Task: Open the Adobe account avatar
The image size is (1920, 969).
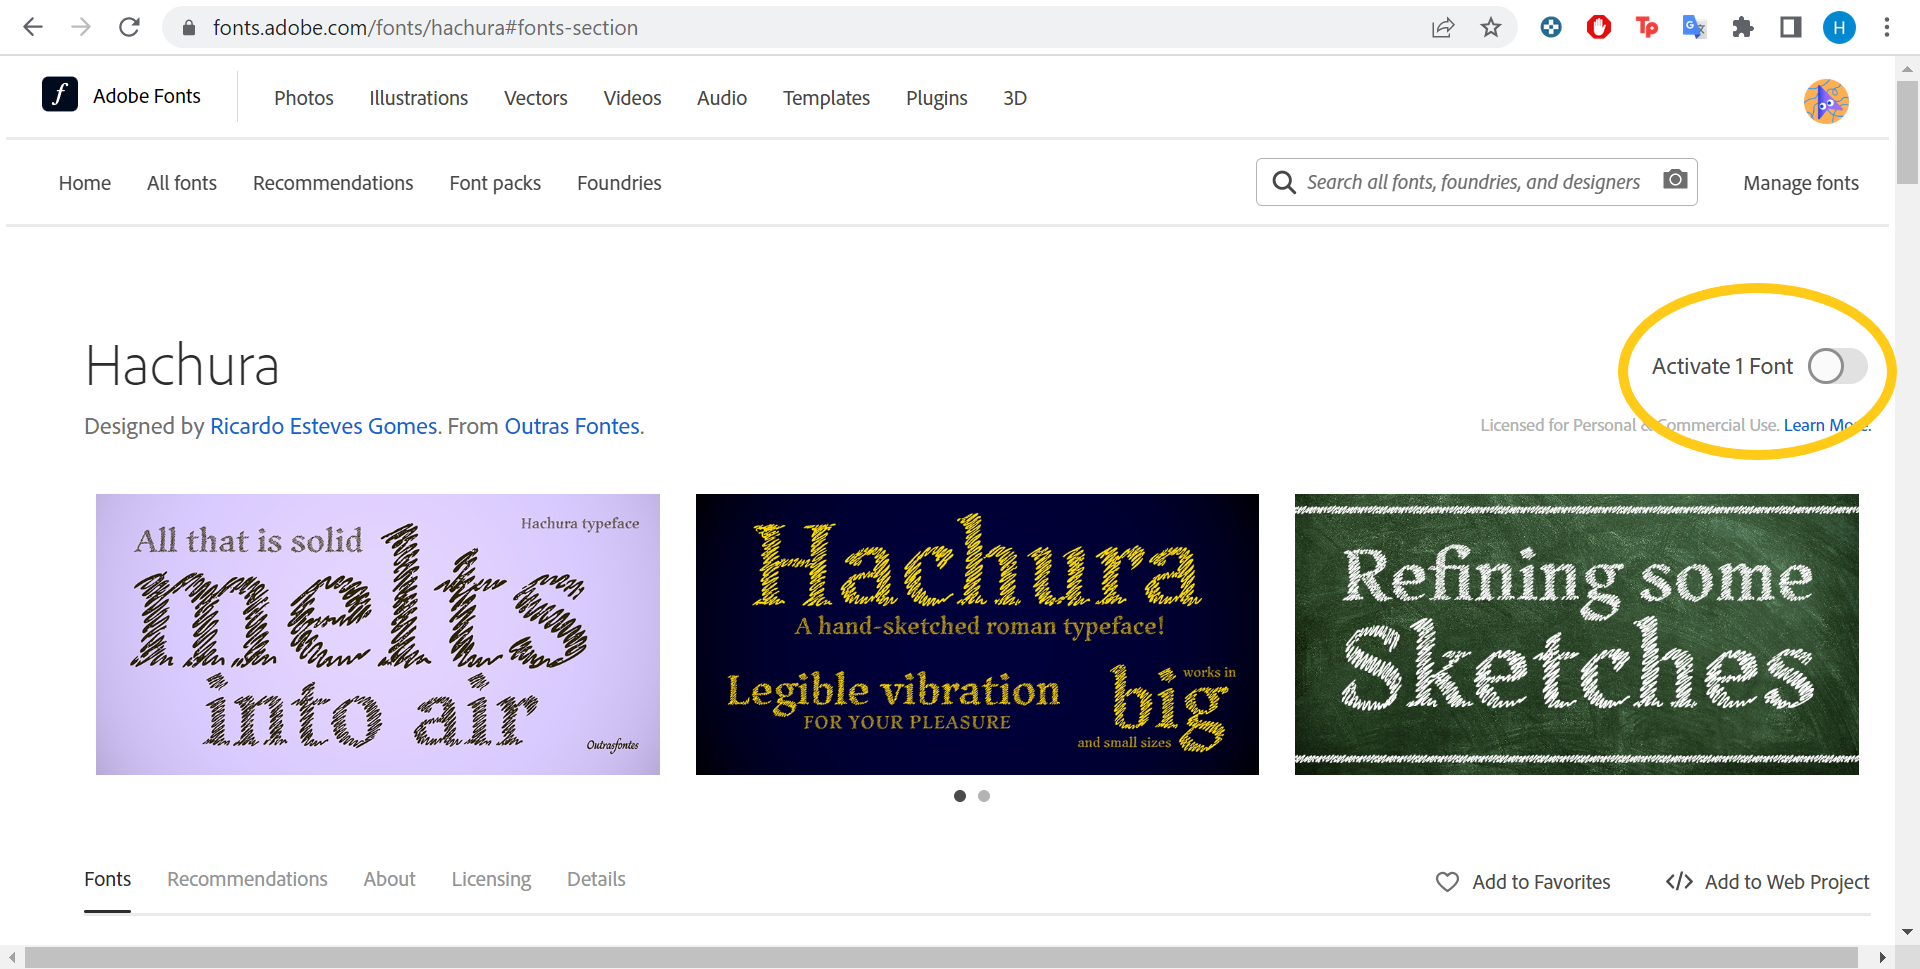Action: click(1826, 101)
